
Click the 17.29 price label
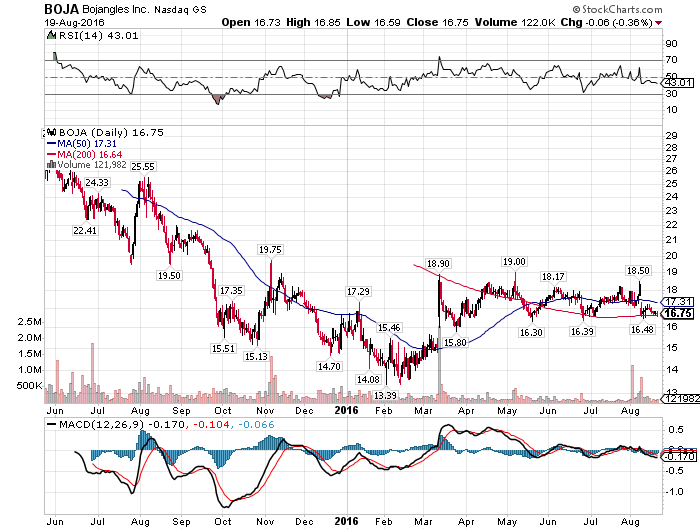click(x=358, y=292)
